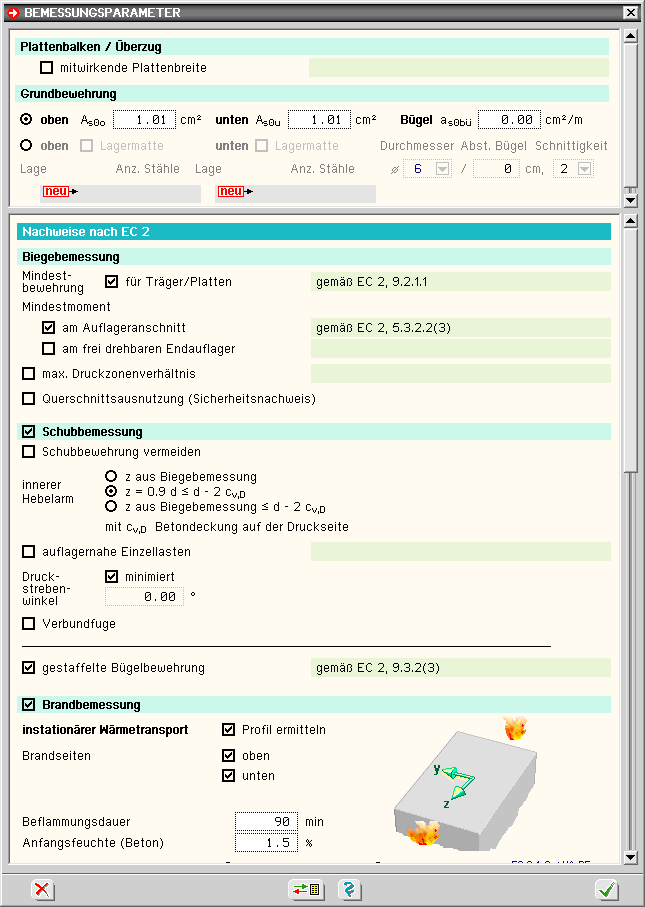This screenshot has height=907, width=645.
Task: Click the first 'neu' layer icon
Action: (60, 192)
